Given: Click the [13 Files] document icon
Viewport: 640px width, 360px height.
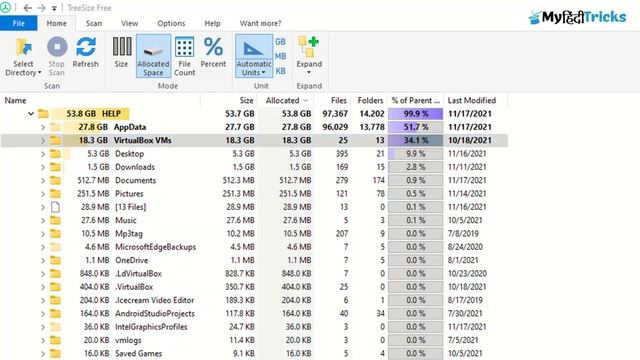Looking at the screenshot, I should pyautogui.click(x=55, y=207).
